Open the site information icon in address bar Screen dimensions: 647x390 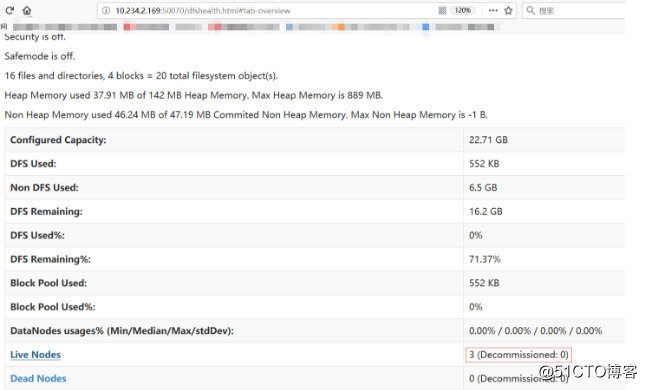click(106, 11)
